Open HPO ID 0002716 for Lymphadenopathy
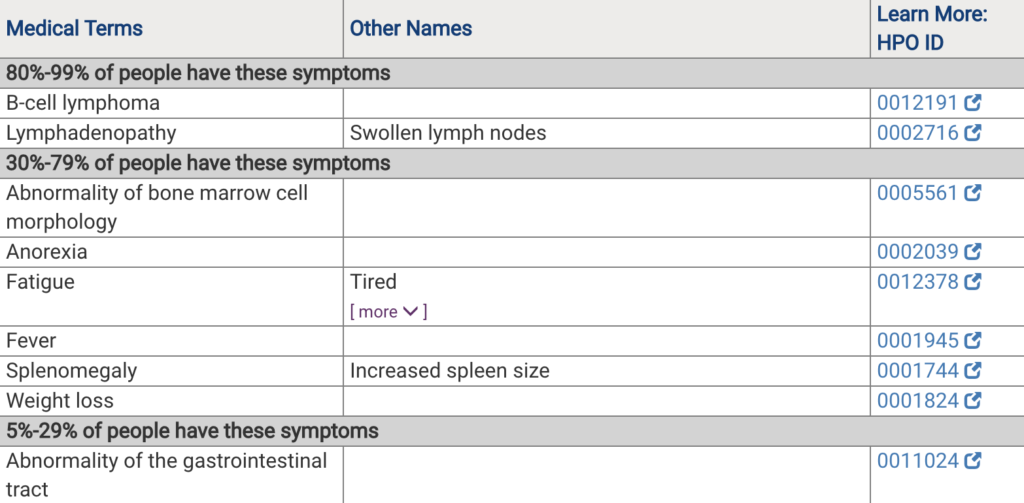 [918, 133]
